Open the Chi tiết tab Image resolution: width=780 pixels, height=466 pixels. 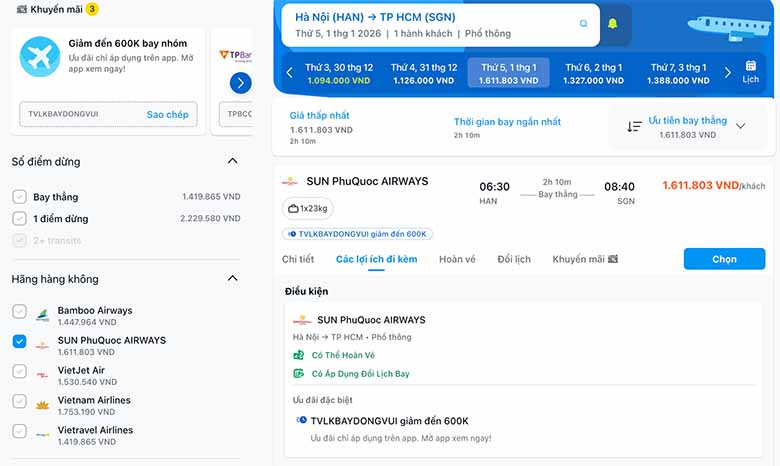298,259
